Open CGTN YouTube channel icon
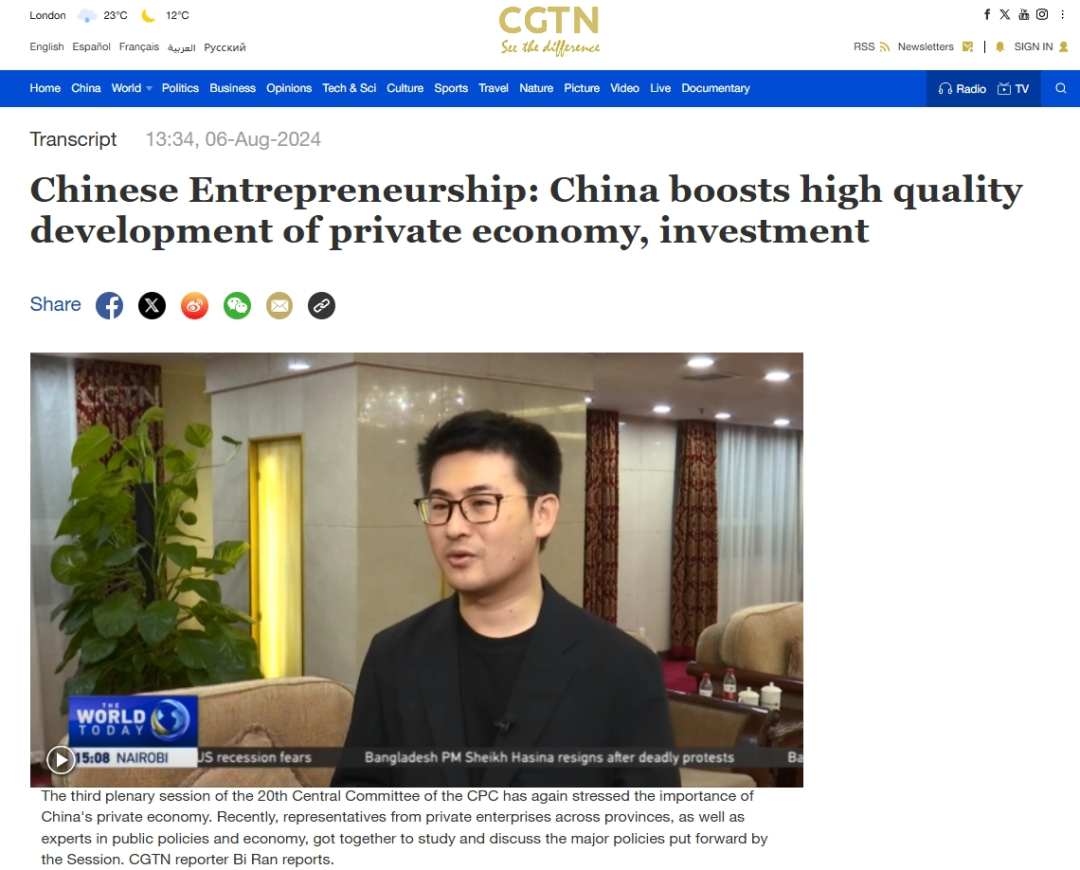This screenshot has height=870, width=1080. tap(1024, 14)
